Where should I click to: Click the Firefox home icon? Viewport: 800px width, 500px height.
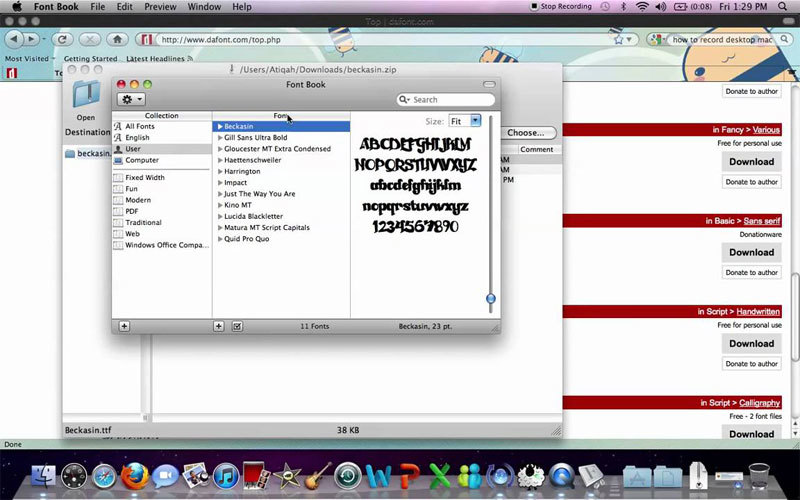pos(118,39)
